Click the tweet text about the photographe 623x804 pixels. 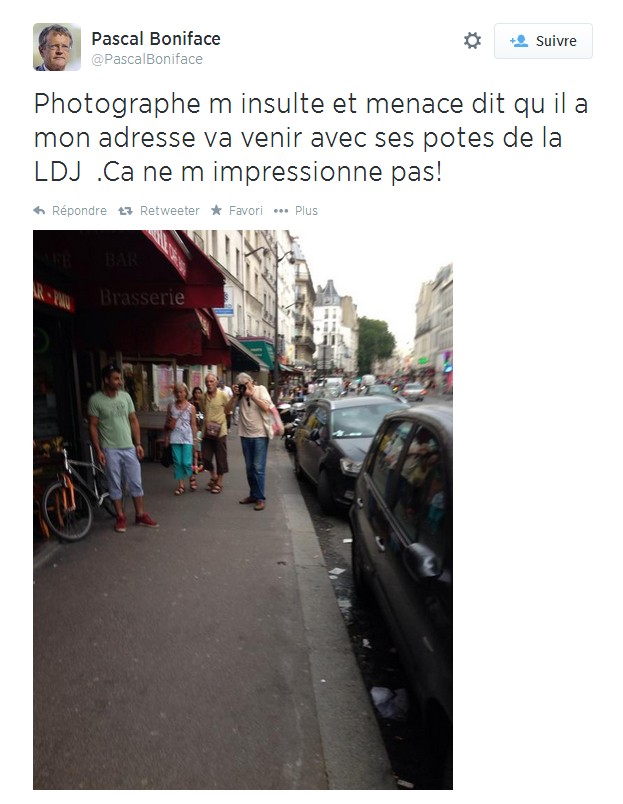(x=311, y=137)
